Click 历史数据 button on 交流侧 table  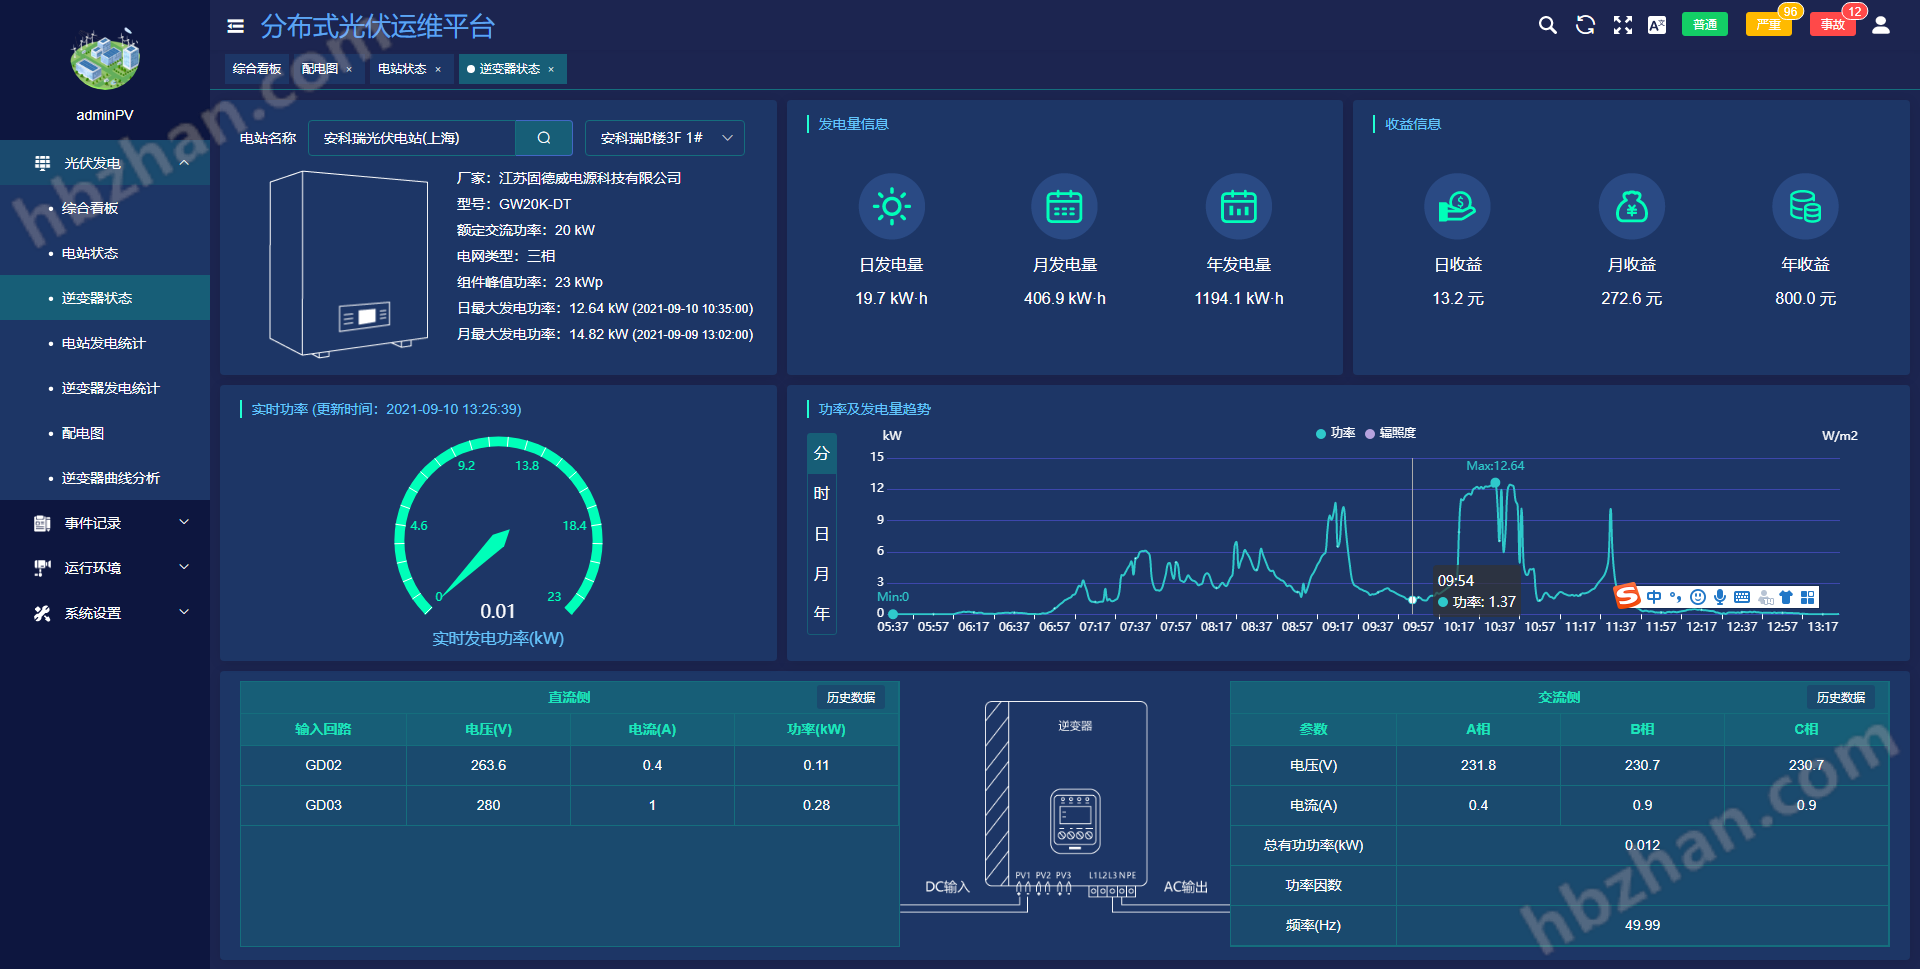pos(1840,697)
